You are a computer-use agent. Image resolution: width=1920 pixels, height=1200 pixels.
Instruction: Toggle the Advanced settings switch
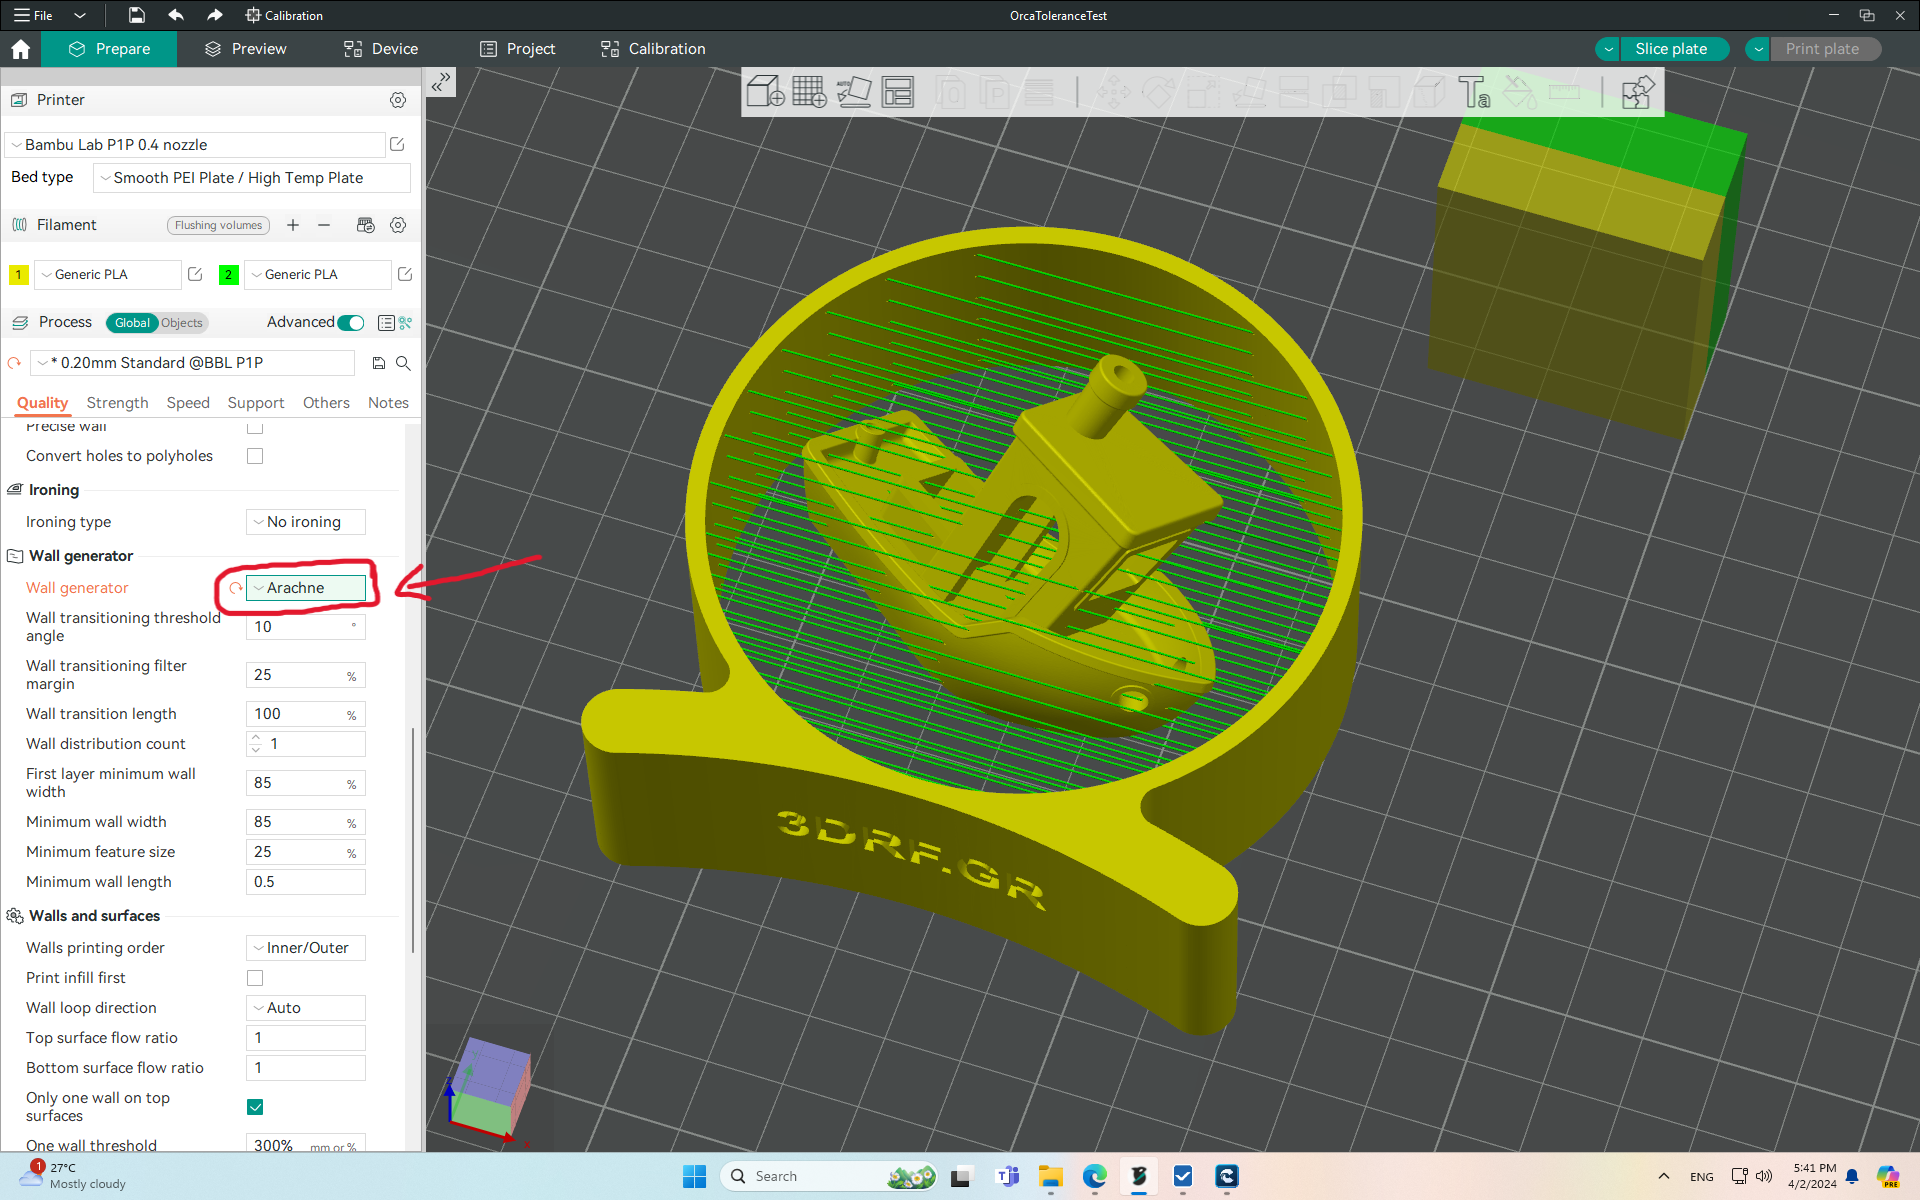(351, 322)
